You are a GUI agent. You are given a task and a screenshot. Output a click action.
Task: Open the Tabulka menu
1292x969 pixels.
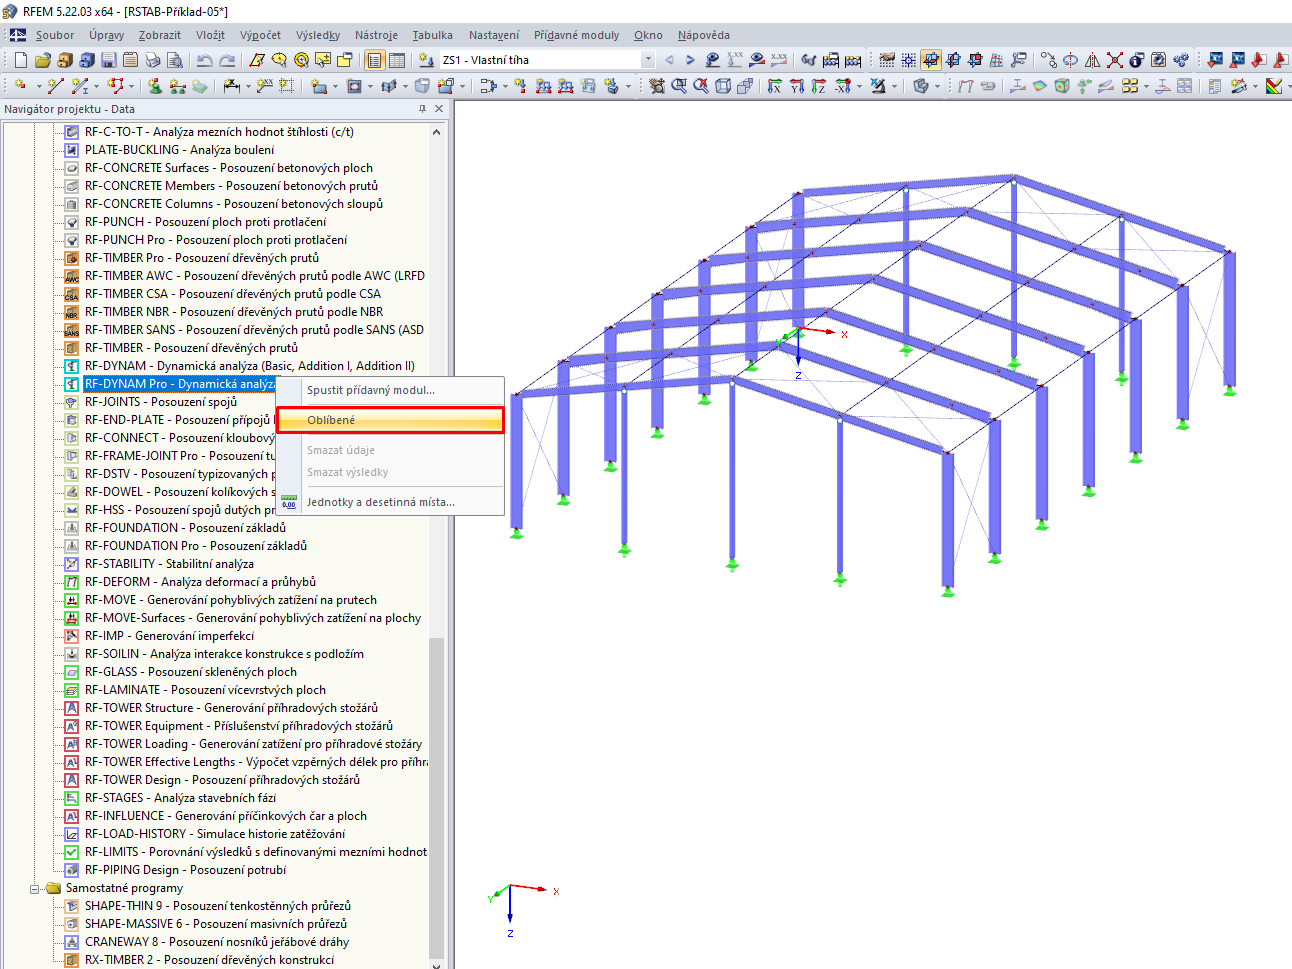432,35
